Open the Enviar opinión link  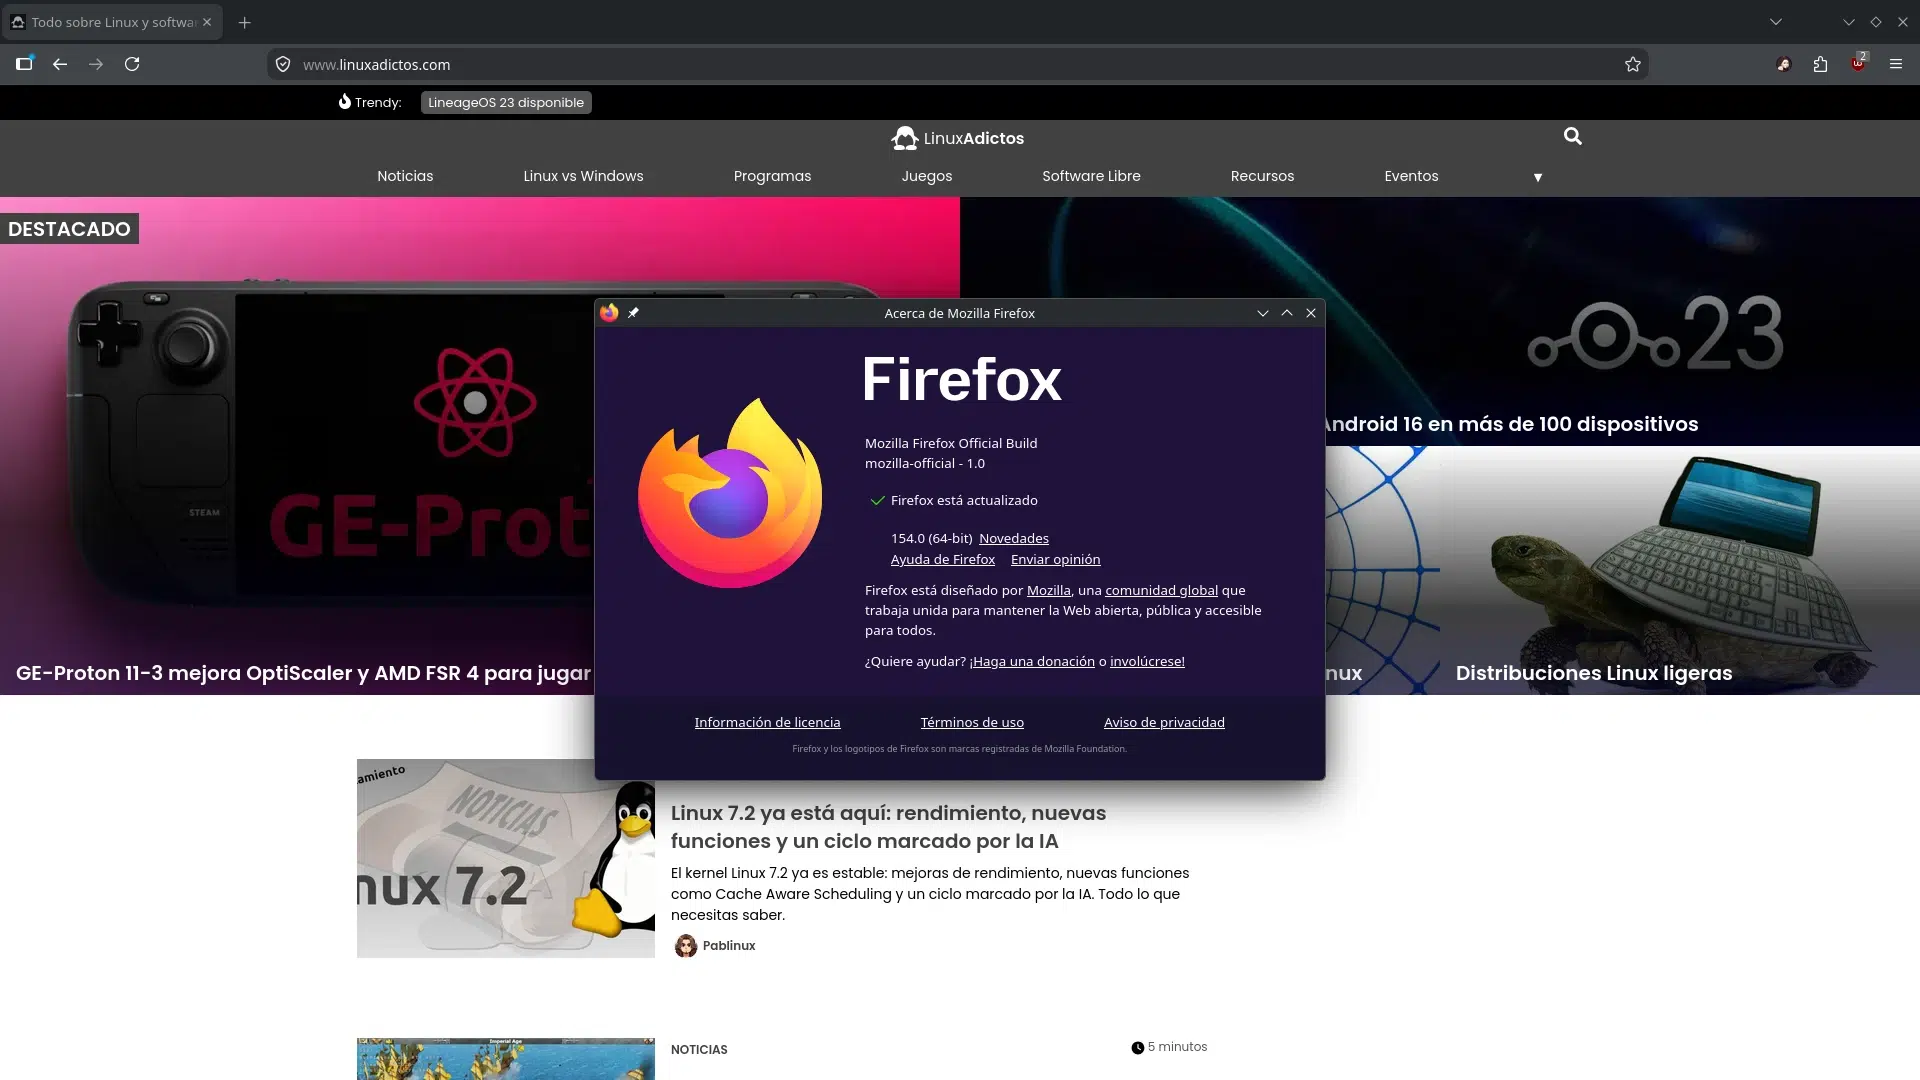pos(1055,559)
